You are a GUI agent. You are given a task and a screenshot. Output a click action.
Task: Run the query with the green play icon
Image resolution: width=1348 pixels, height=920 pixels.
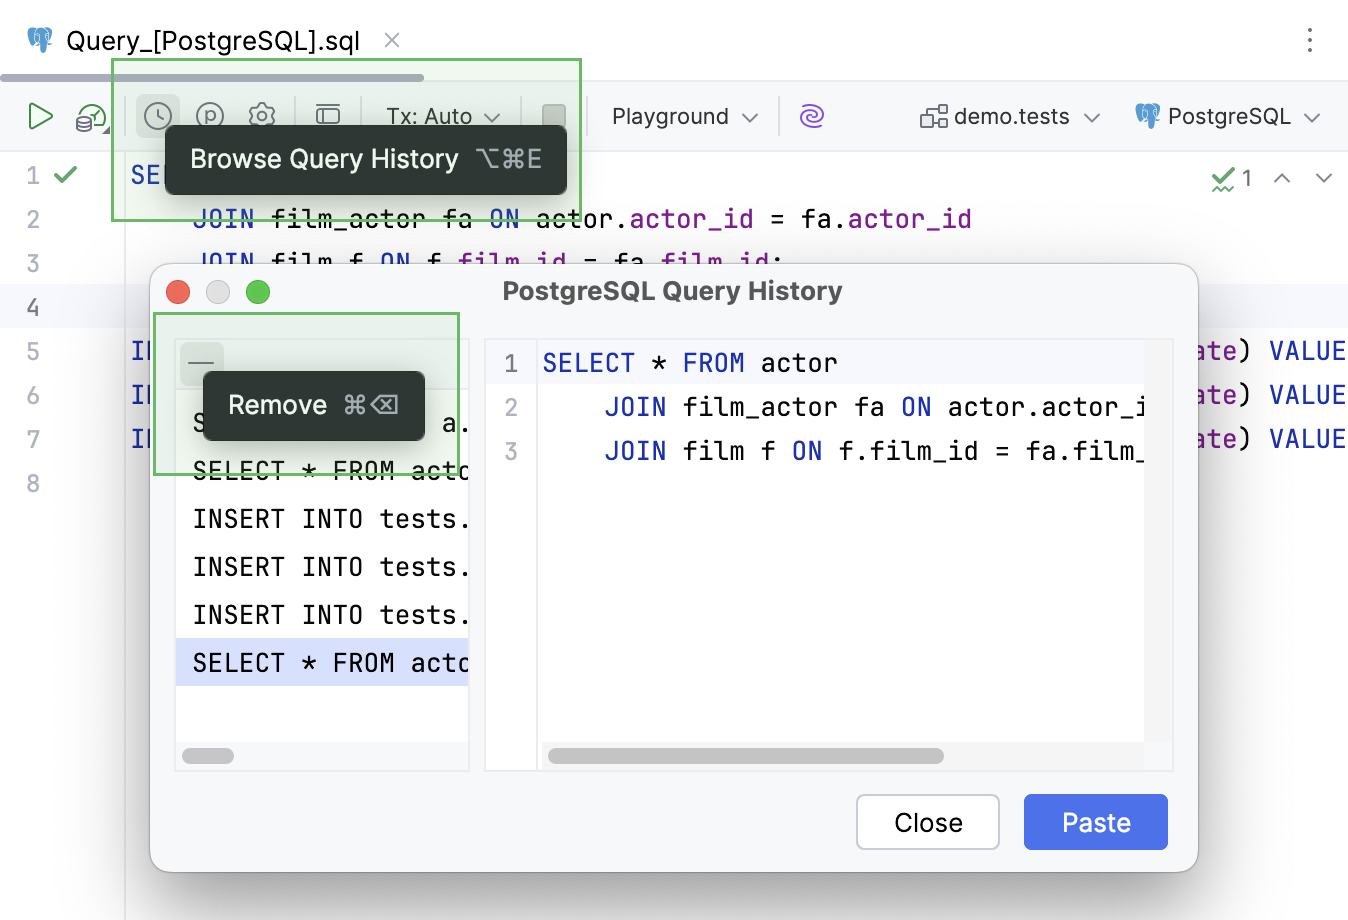coord(41,116)
